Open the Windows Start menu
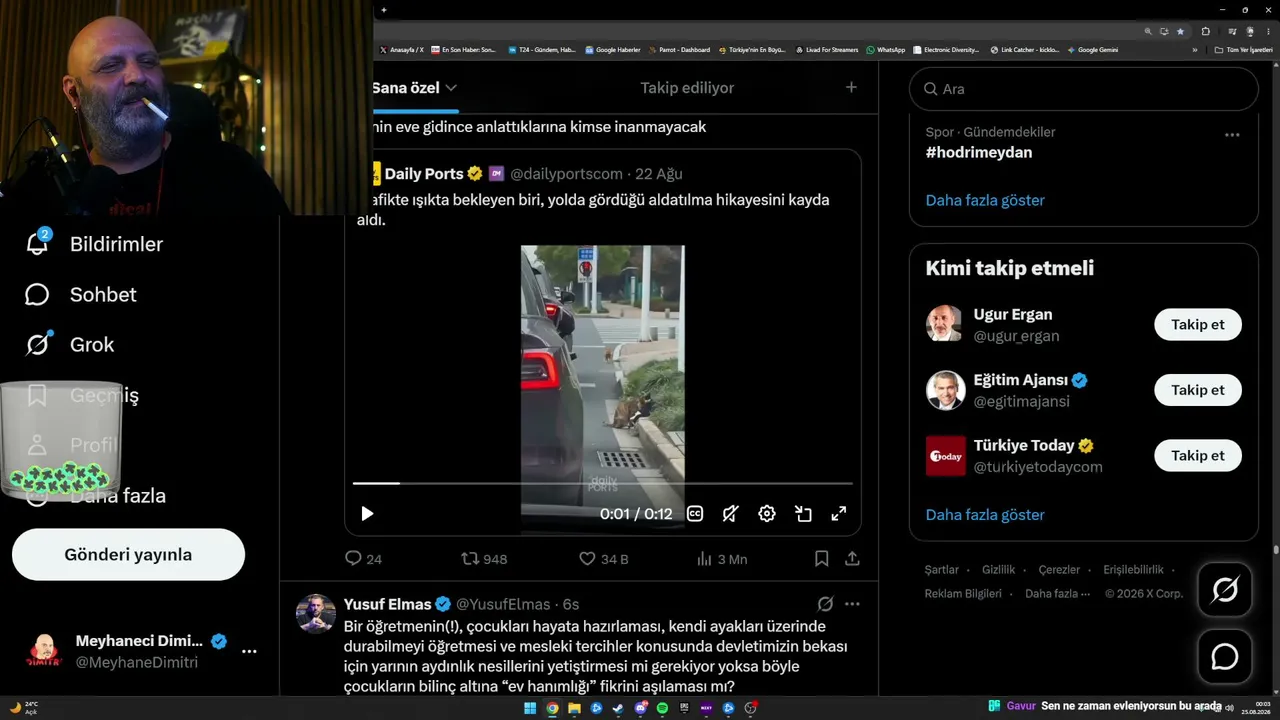The width and height of the screenshot is (1280, 720). click(x=530, y=708)
